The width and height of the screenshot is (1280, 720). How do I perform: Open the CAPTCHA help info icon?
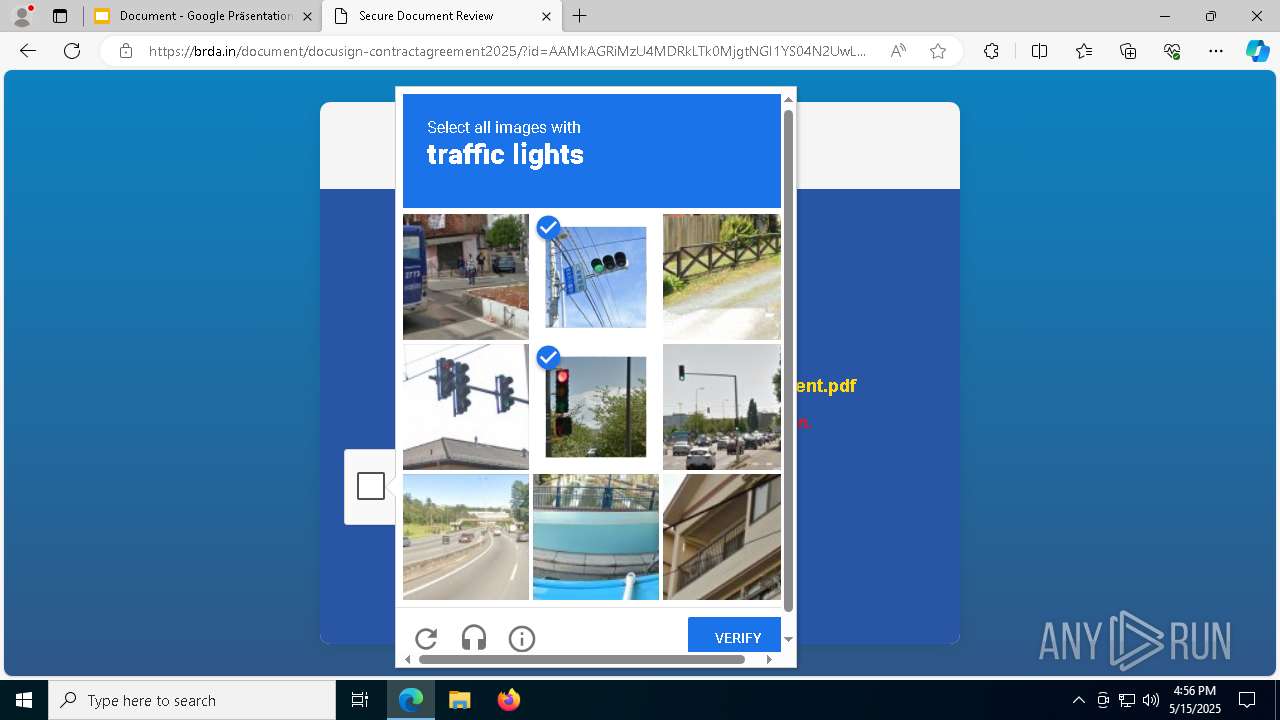pos(522,639)
